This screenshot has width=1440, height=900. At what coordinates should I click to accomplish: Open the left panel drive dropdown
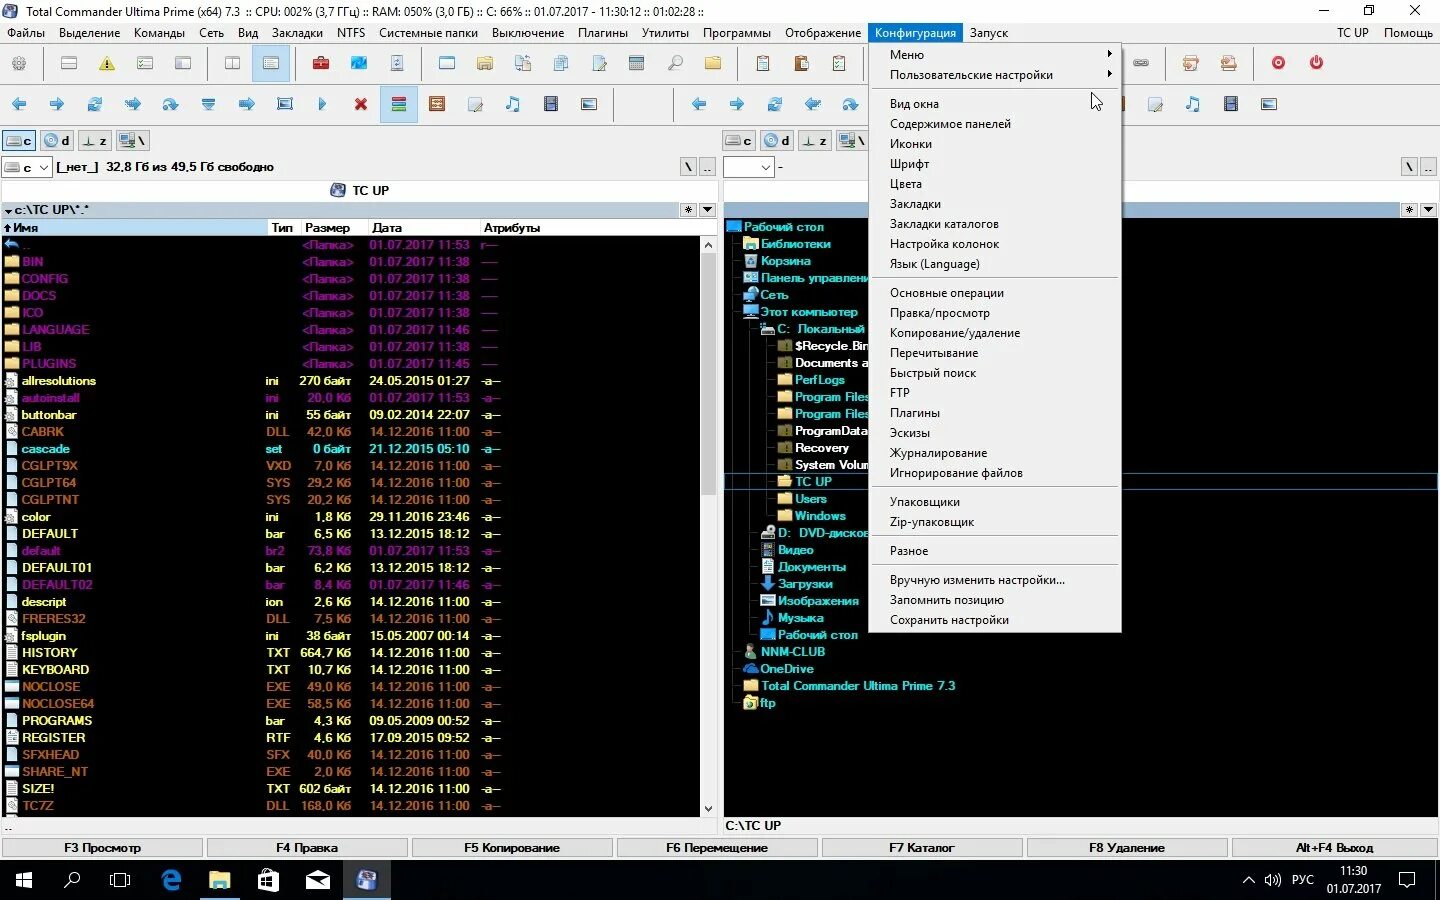coord(27,167)
